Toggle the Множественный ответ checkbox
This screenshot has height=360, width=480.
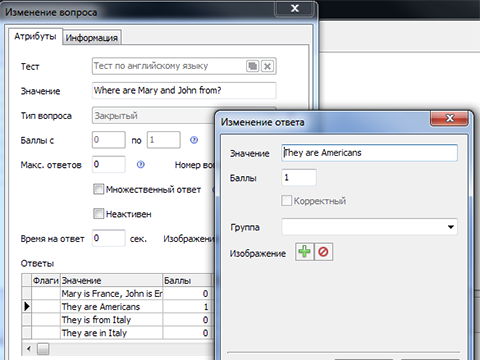coord(98,189)
